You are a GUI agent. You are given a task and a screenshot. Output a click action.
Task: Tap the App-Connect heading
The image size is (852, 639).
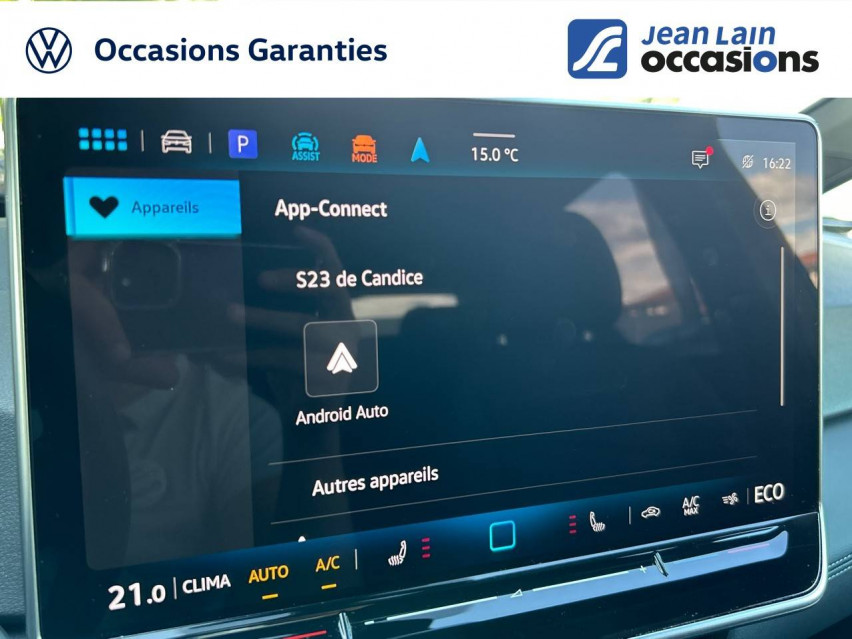[x=330, y=209]
